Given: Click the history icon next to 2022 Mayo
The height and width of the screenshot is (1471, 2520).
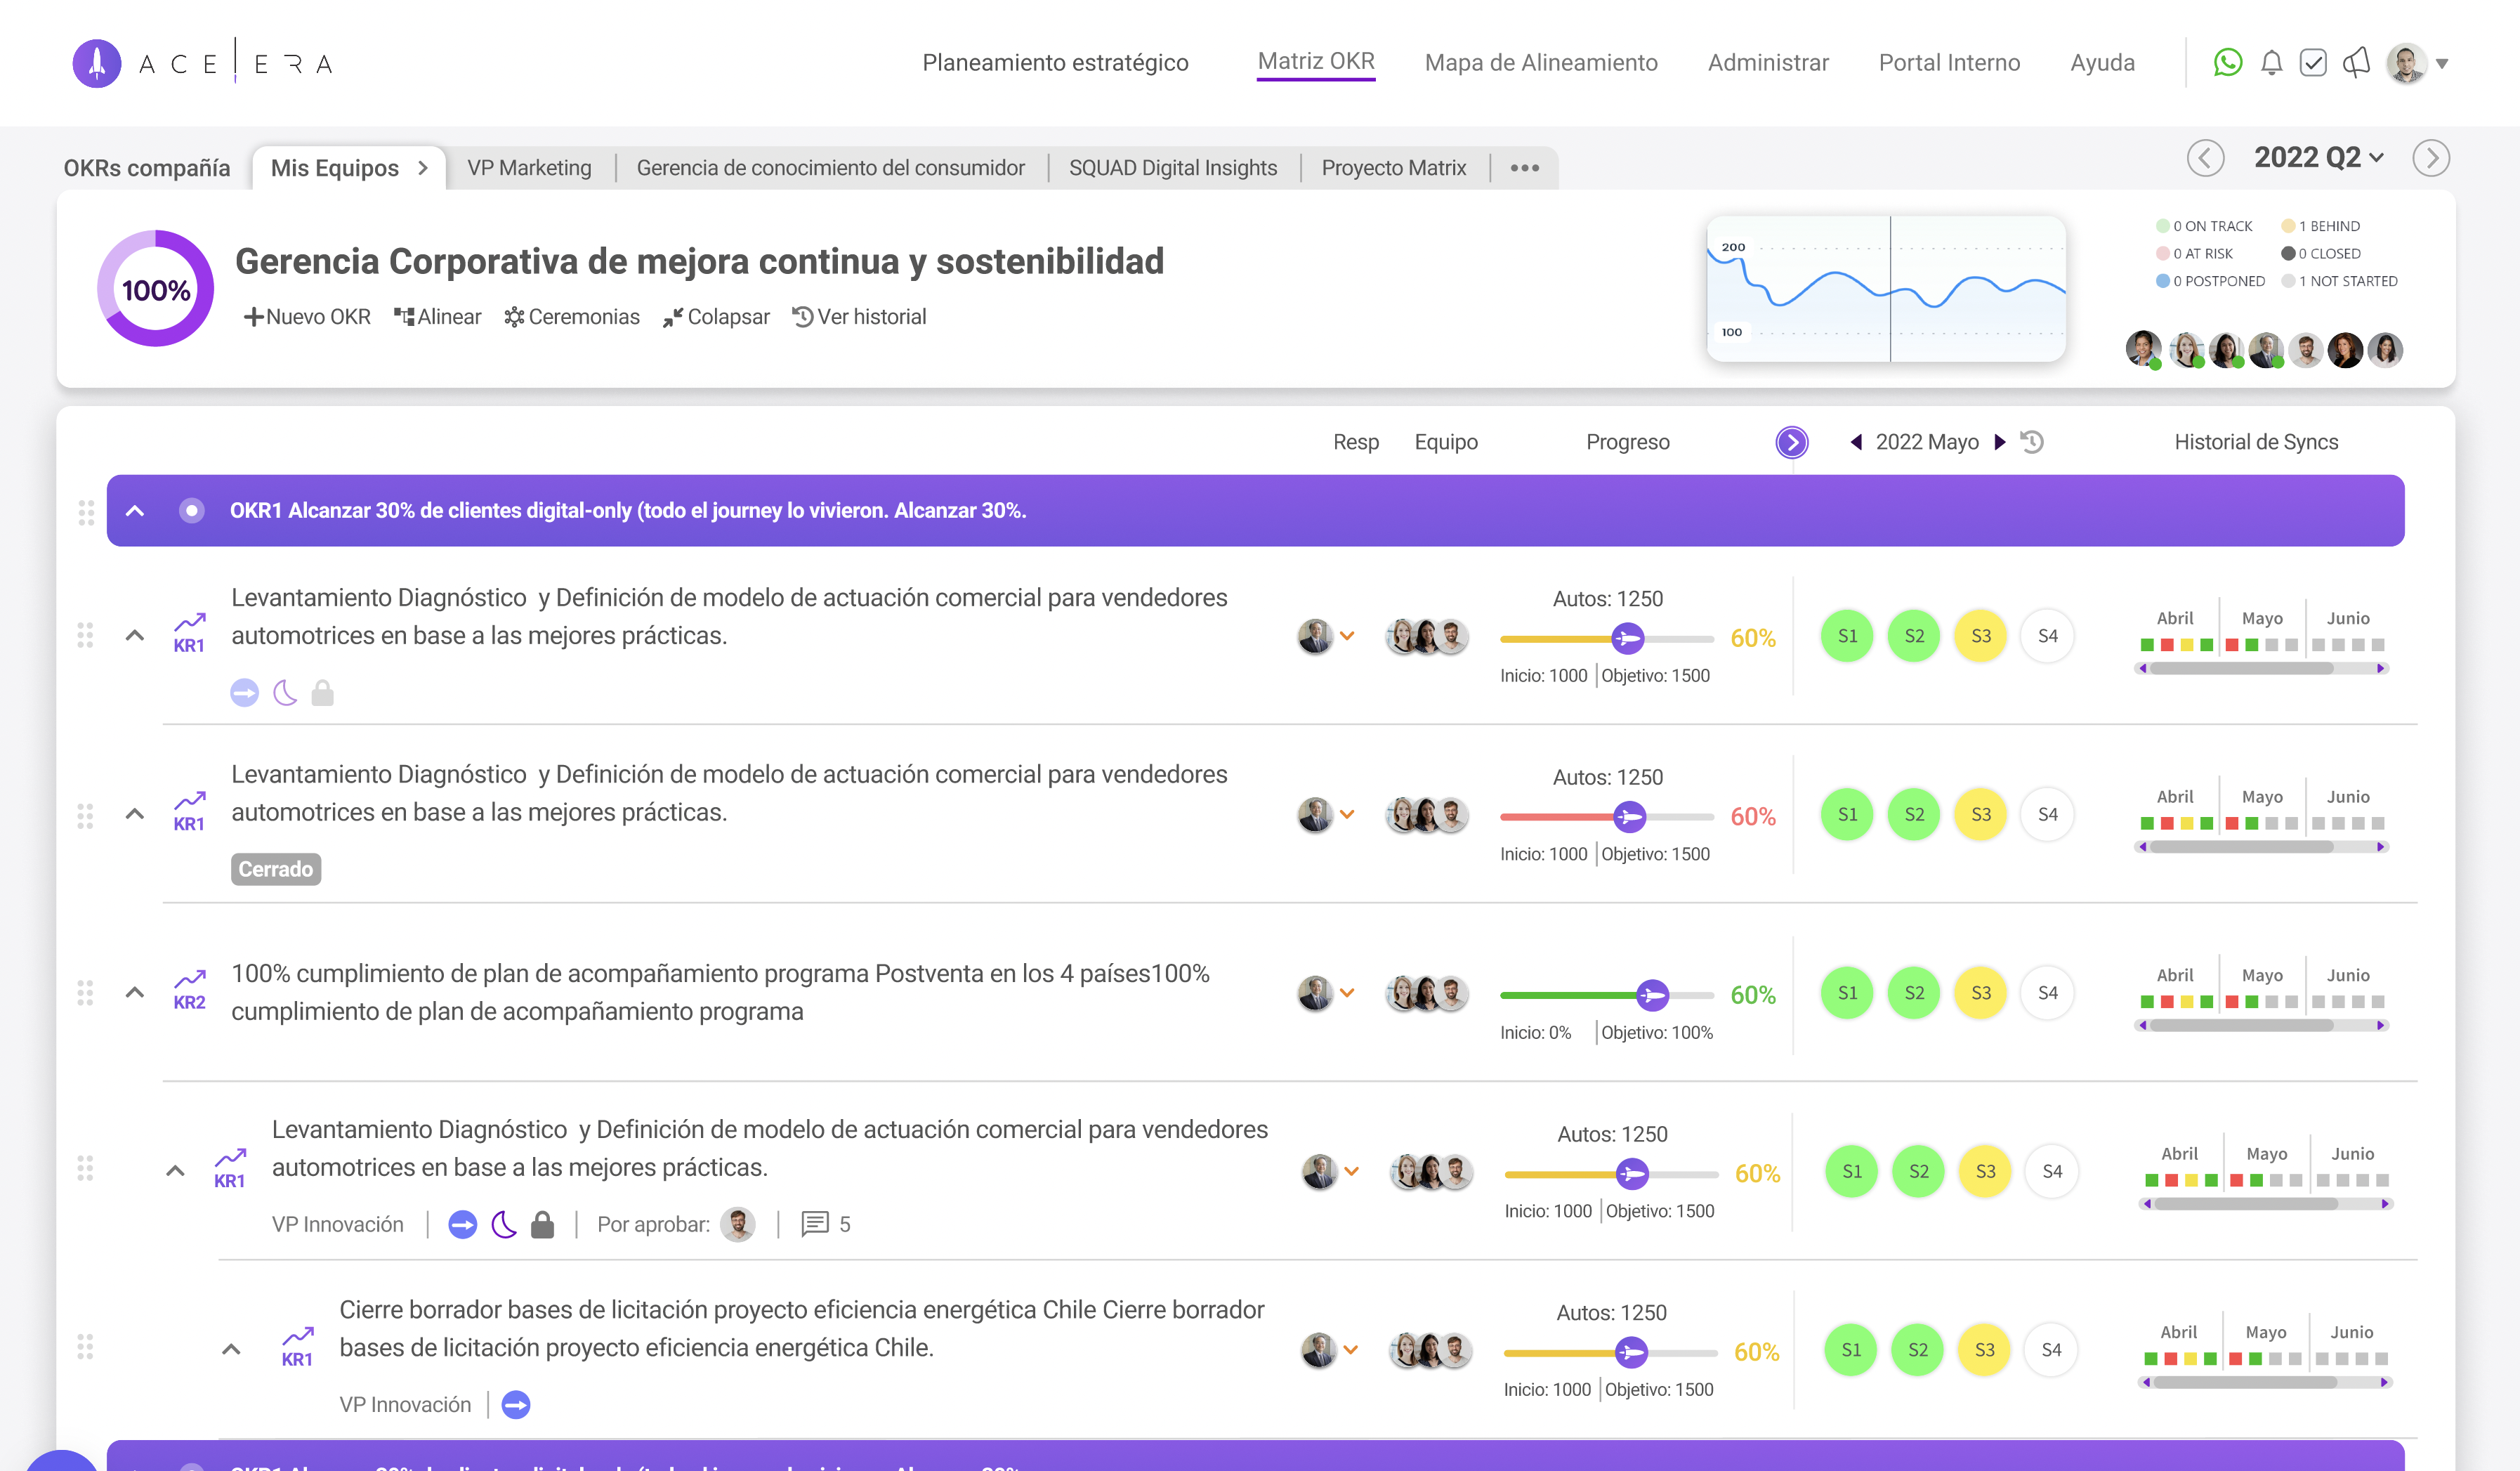Looking at the screenshot, I should coord(2032,442).
